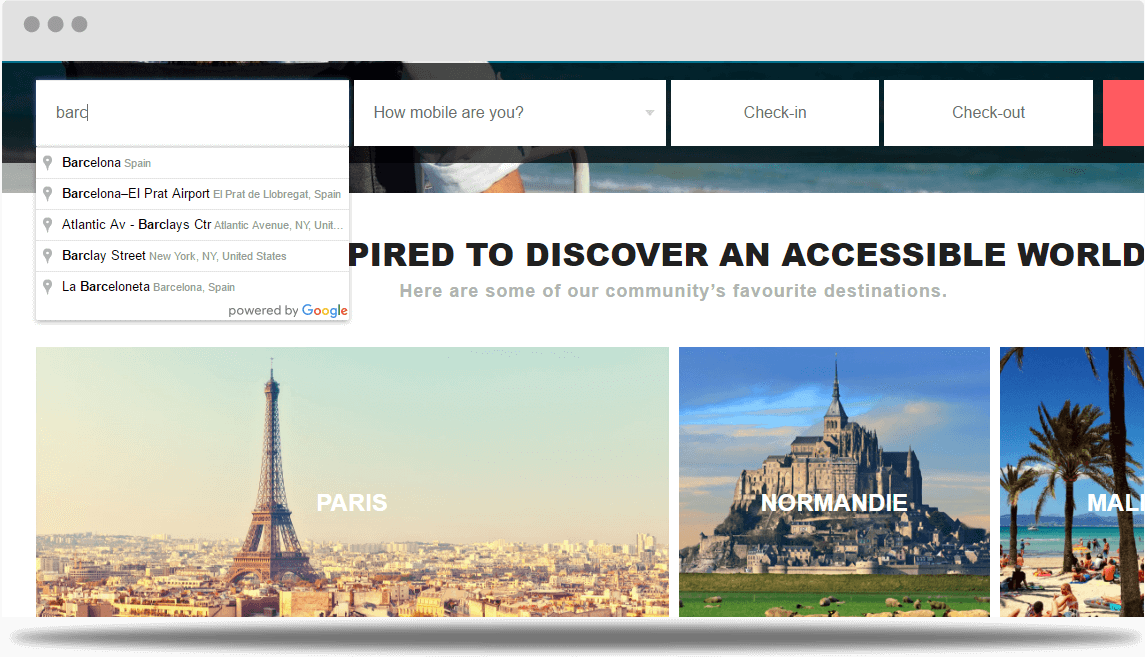Choose Barcelona–El Prat Airport from suggestions
1145x657 pixels.
193,193
